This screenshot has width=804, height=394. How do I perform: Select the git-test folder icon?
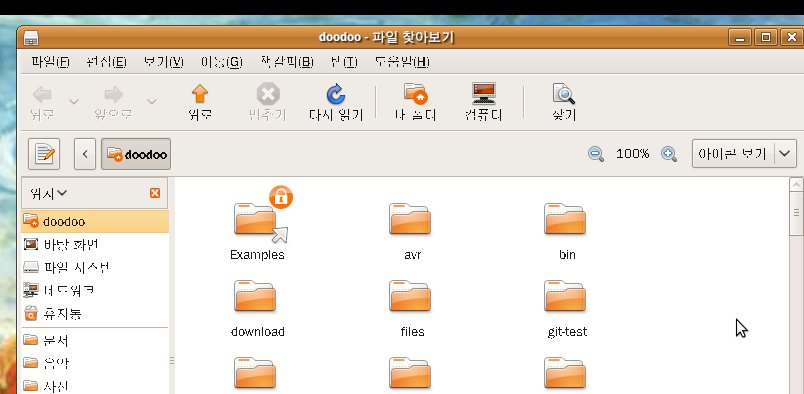(565, 296)
